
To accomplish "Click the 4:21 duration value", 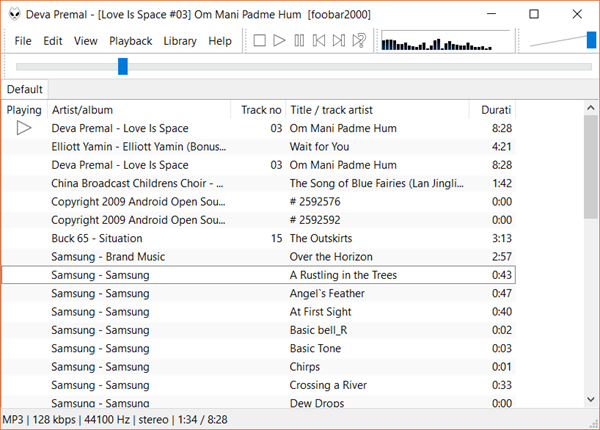I will point(502,147).
